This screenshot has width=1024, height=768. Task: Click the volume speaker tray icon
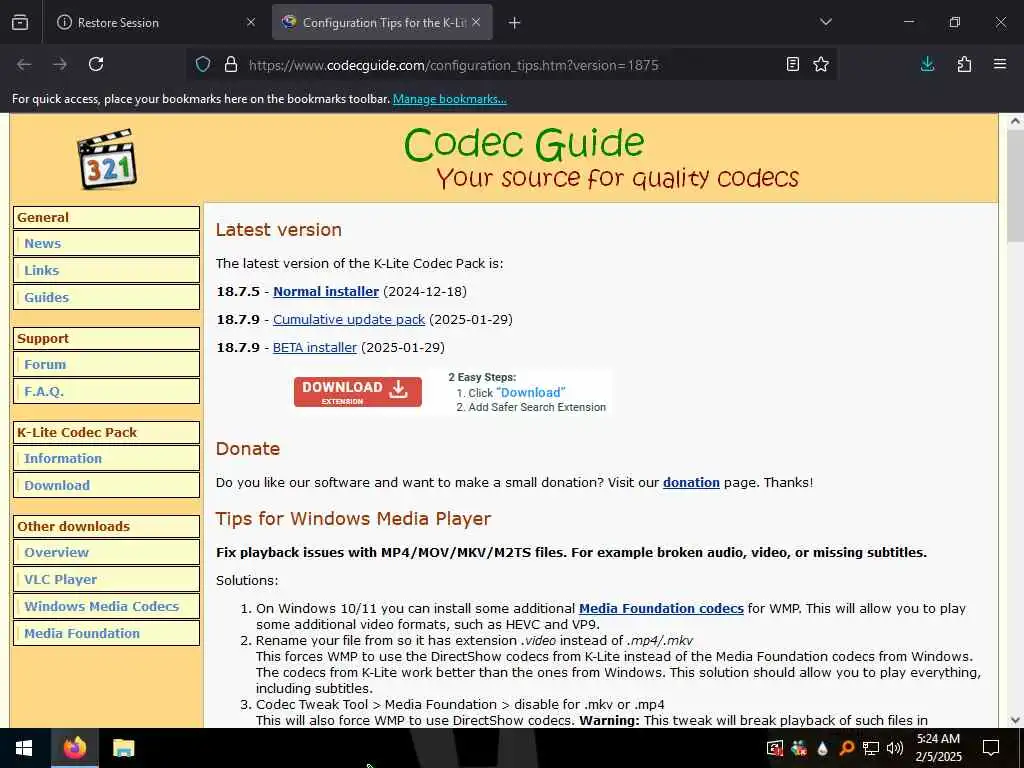[895, 748]
